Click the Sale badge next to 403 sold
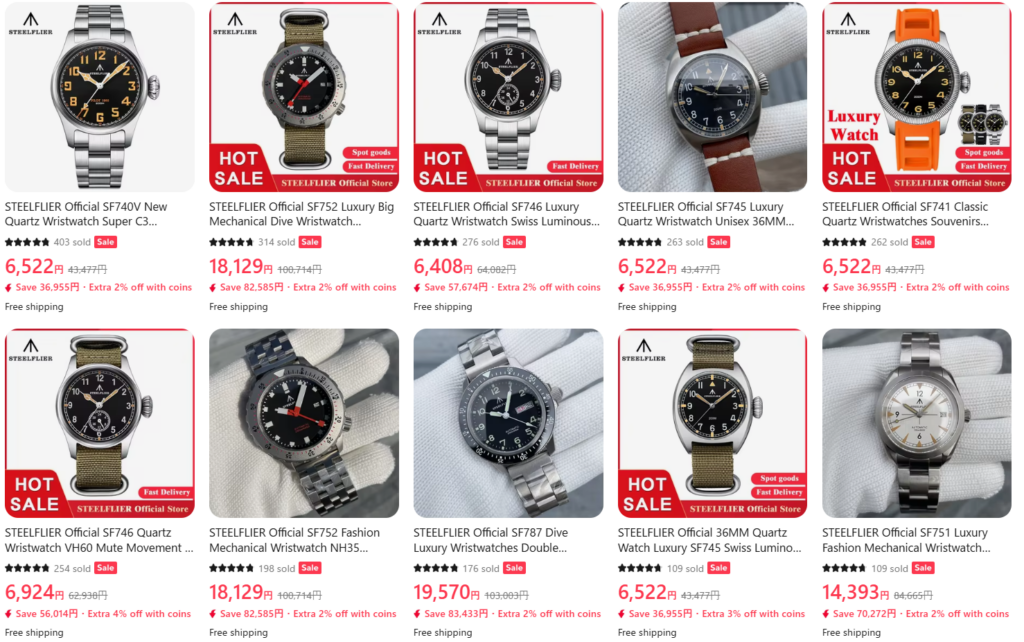This screenshot has height=642, width=1024. point(106,242)
